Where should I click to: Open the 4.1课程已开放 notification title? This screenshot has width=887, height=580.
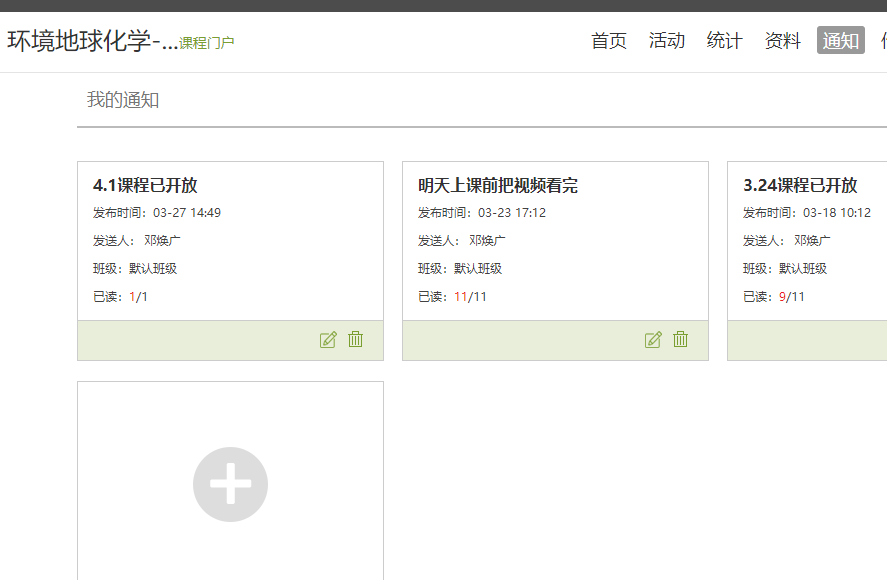point(145,185)
